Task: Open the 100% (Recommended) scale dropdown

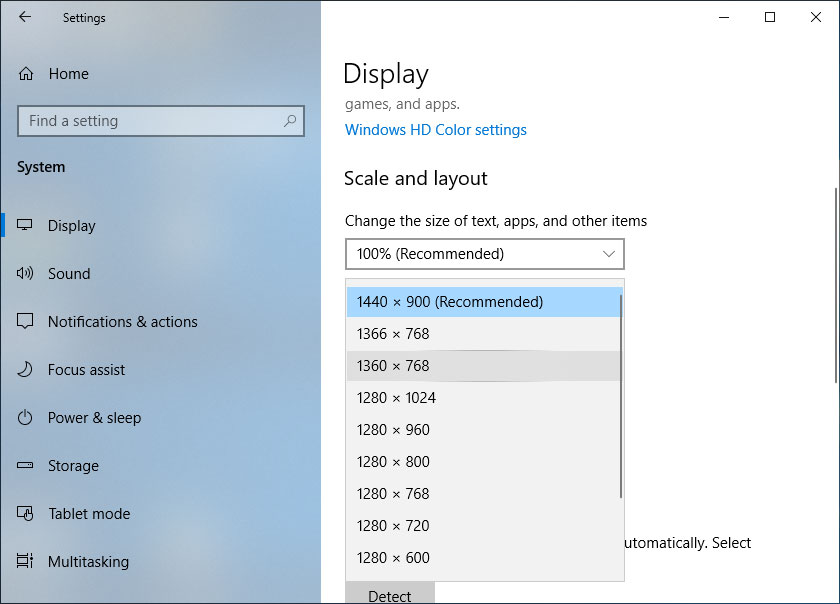Action: (x=484, y=254)
